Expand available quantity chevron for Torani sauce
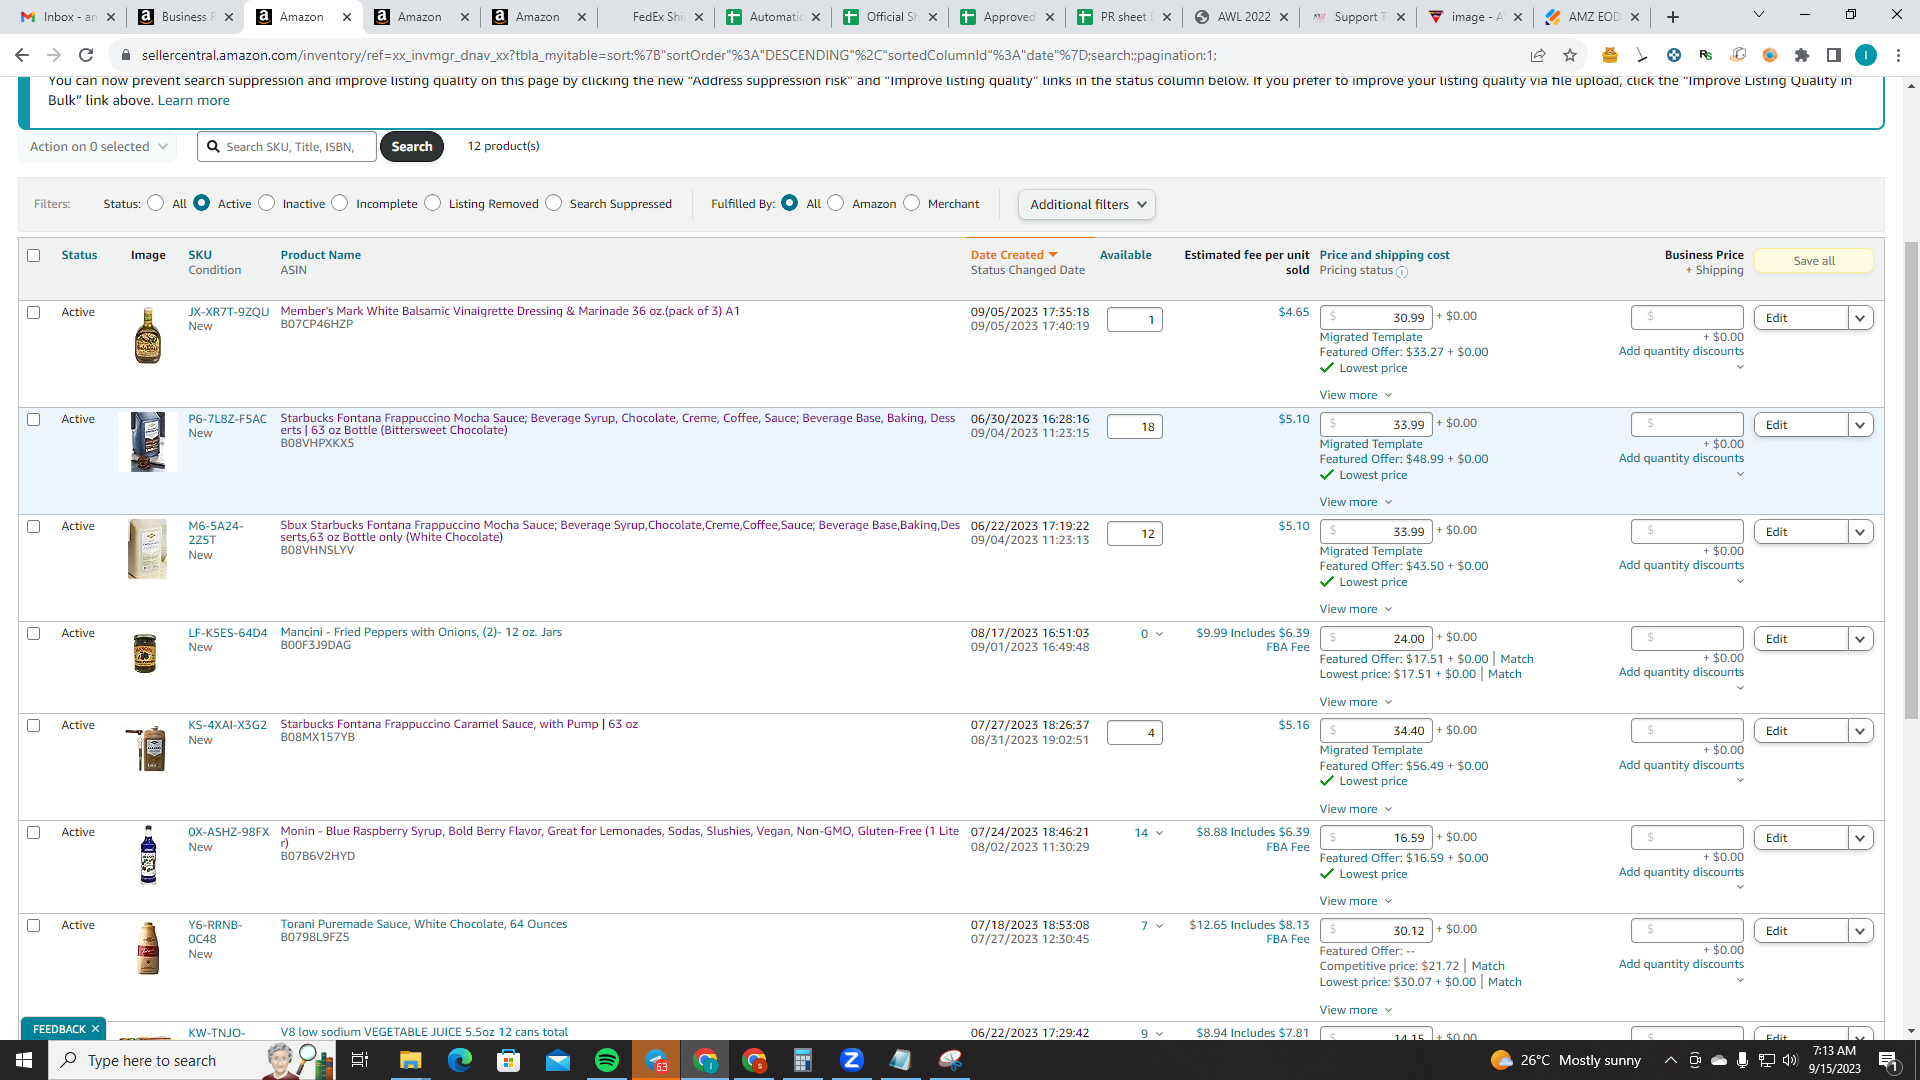The width and height of the screenshot is (1920, 1080). tap(1159, 926)
